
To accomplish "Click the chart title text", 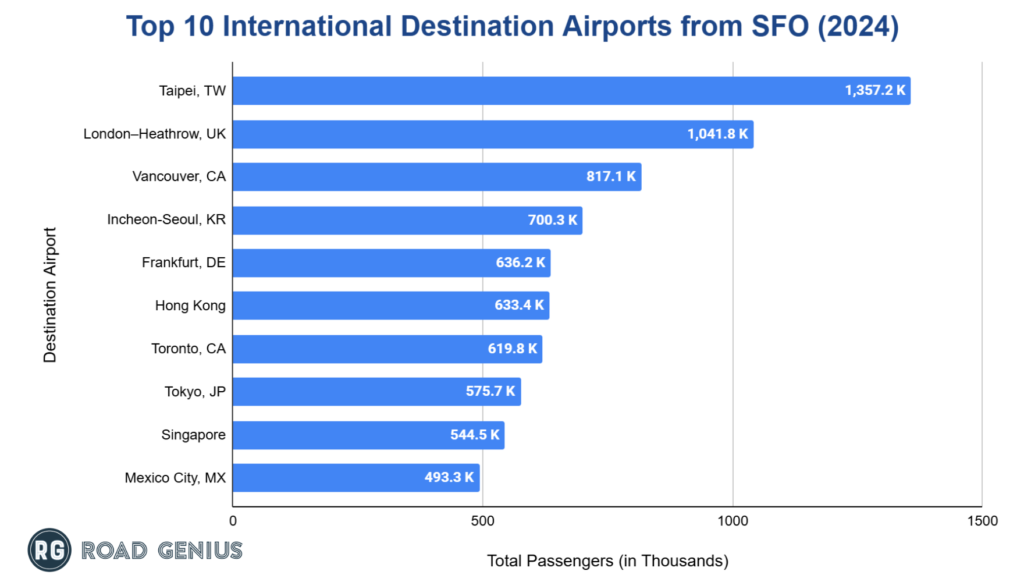I will [x=512, y=28].
